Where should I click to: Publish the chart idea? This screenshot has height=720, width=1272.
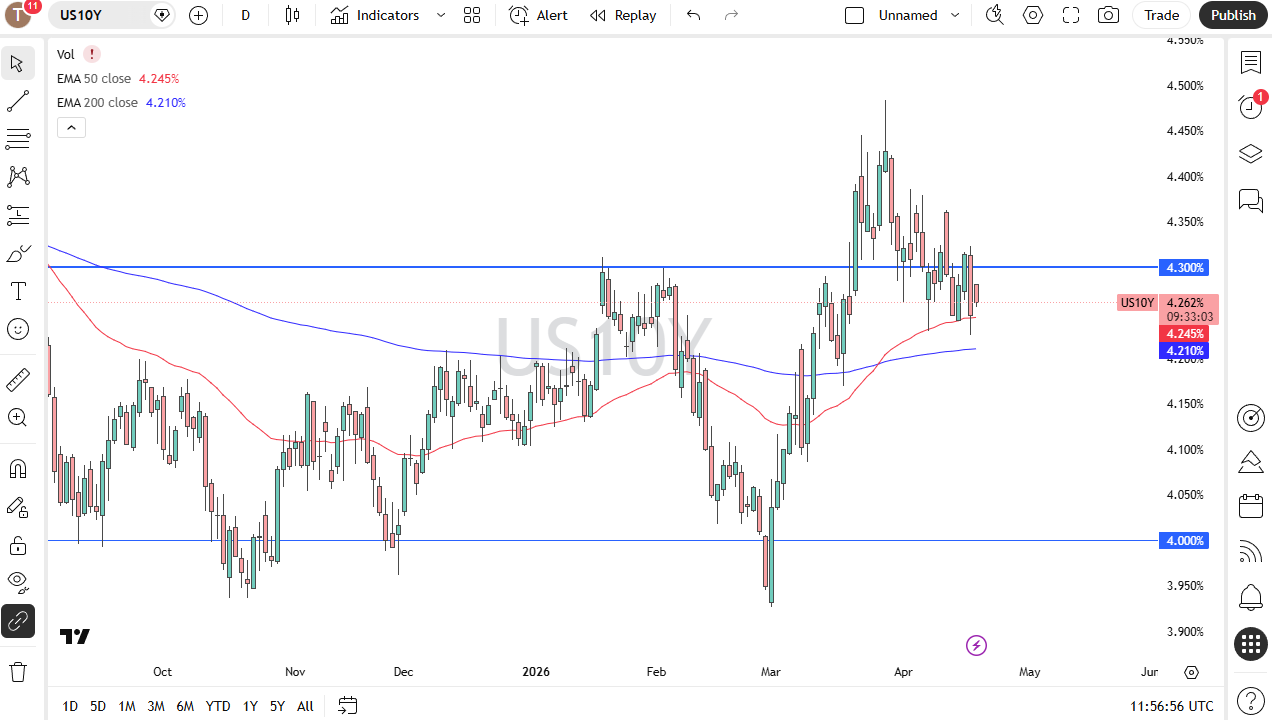(x=1233, y=15)
